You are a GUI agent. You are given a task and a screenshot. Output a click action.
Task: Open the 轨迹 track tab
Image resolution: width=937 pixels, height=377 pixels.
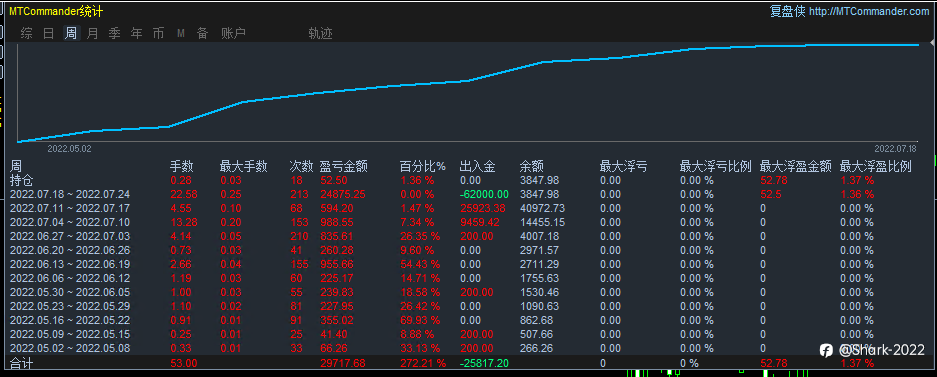point(320,33)
